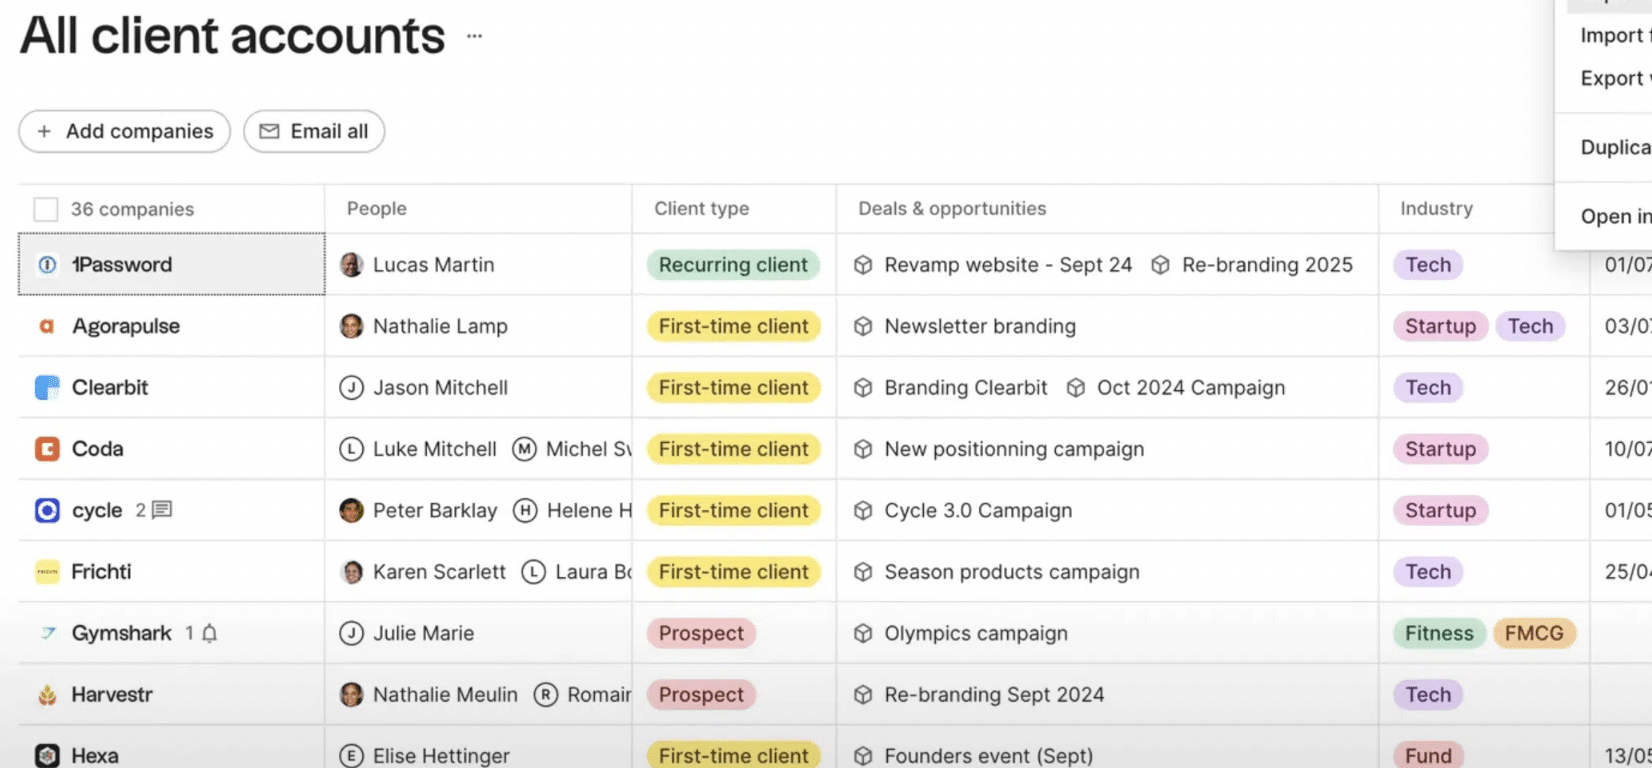This screenshot has width=1652, height=768.
Task: Open the New positionning campaign deal
Action: click(x=1014, y=449)
